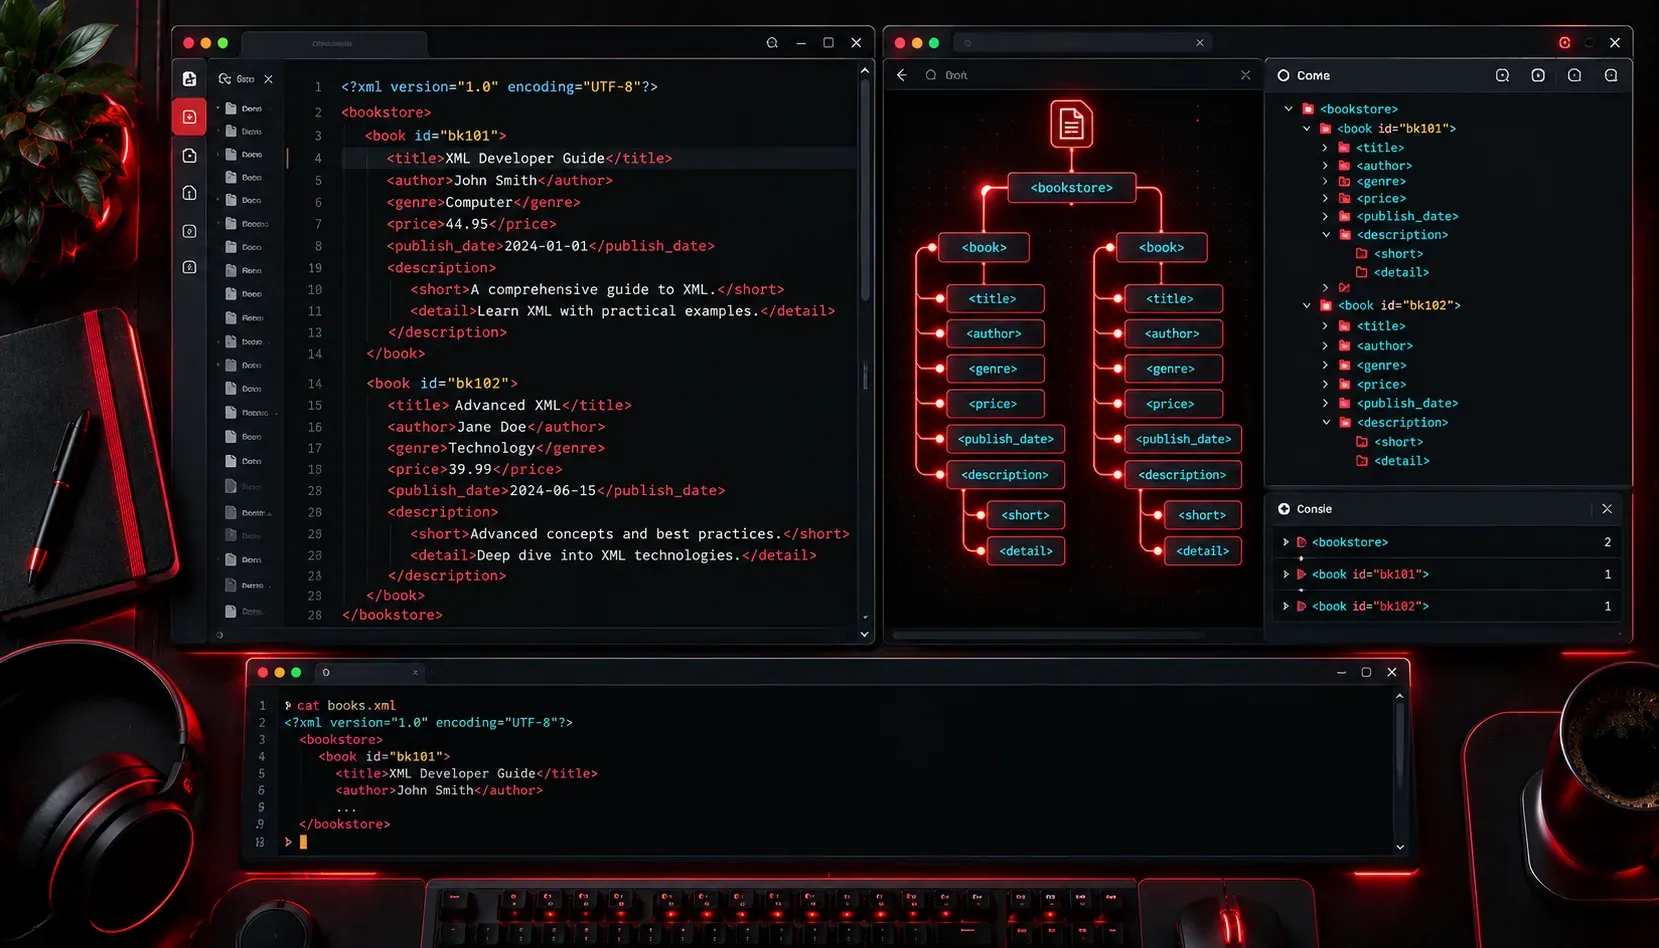Select detail under bk101 description in tree
The image size is (1659, 948).
click(1401, 273)
